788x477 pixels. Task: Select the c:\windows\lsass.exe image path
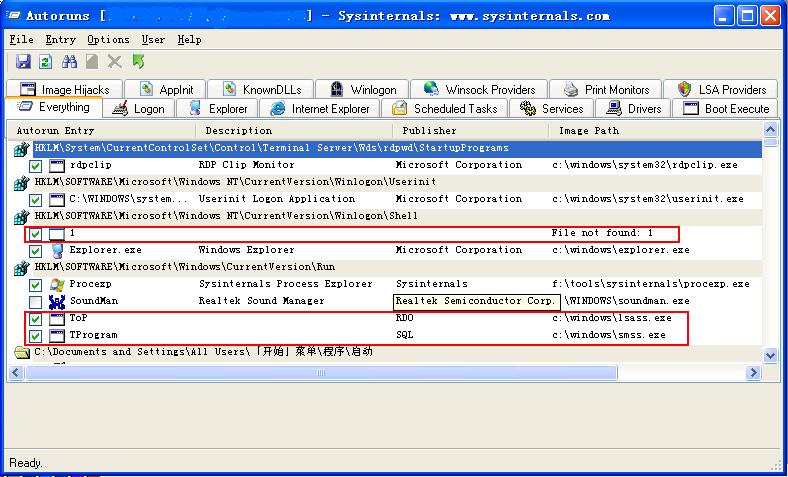[x=612, y=318]
